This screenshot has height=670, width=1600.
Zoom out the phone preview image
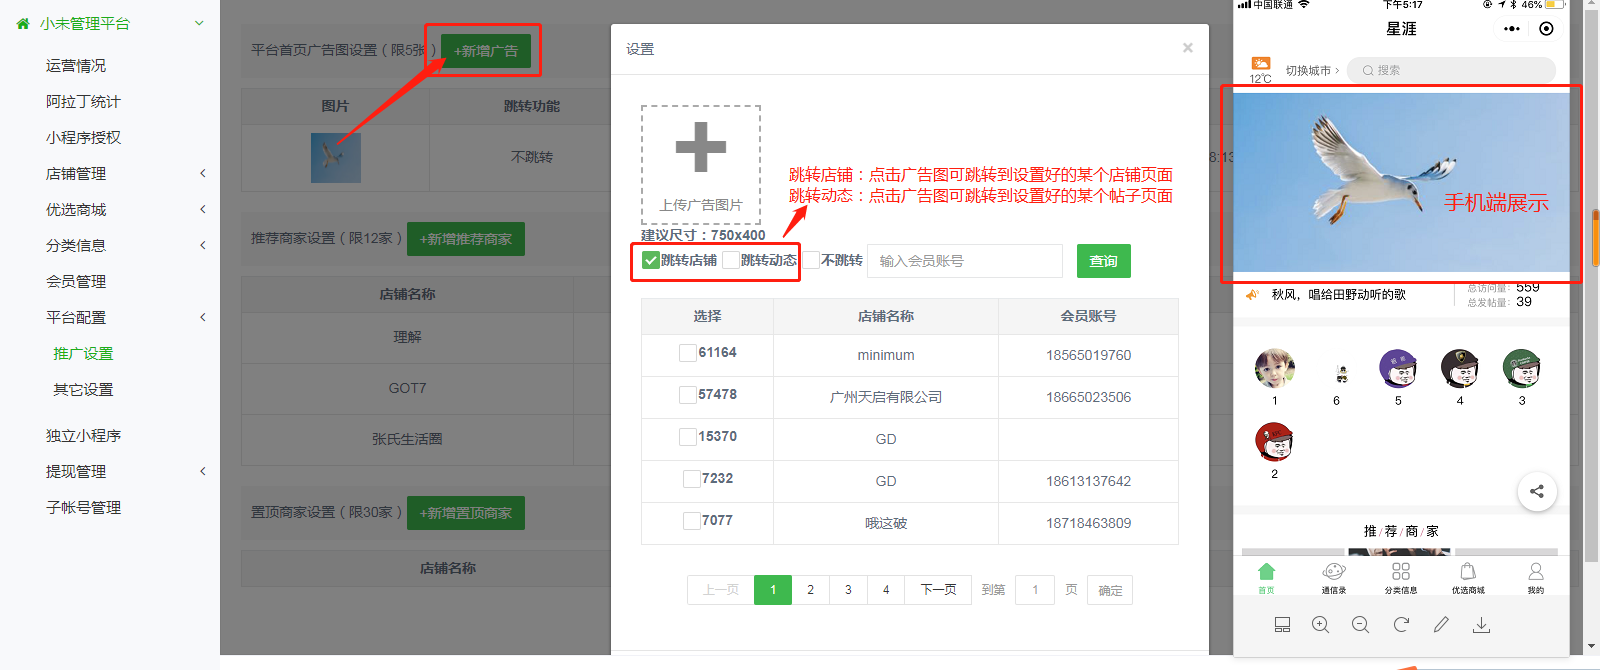[x=1360, y=625]
